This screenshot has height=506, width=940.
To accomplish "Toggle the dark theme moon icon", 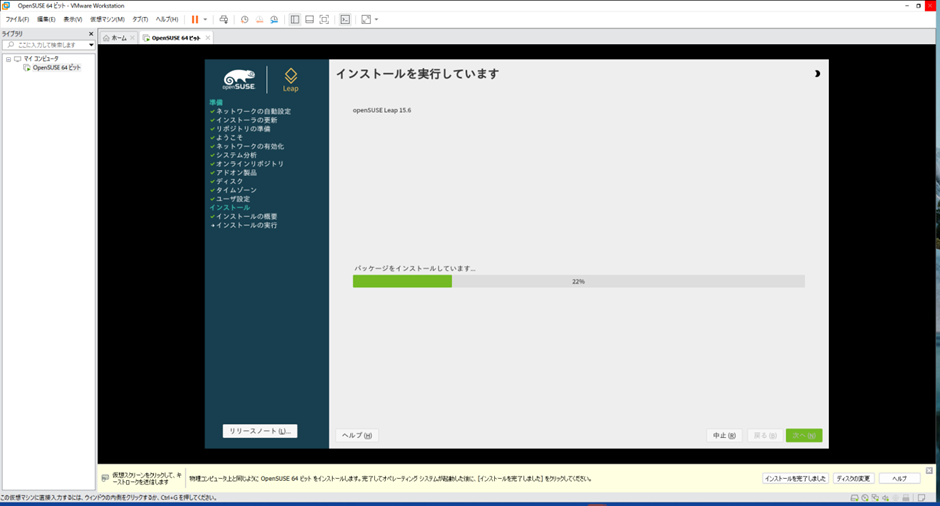I will pyautogui.click(x=817, y=74).
